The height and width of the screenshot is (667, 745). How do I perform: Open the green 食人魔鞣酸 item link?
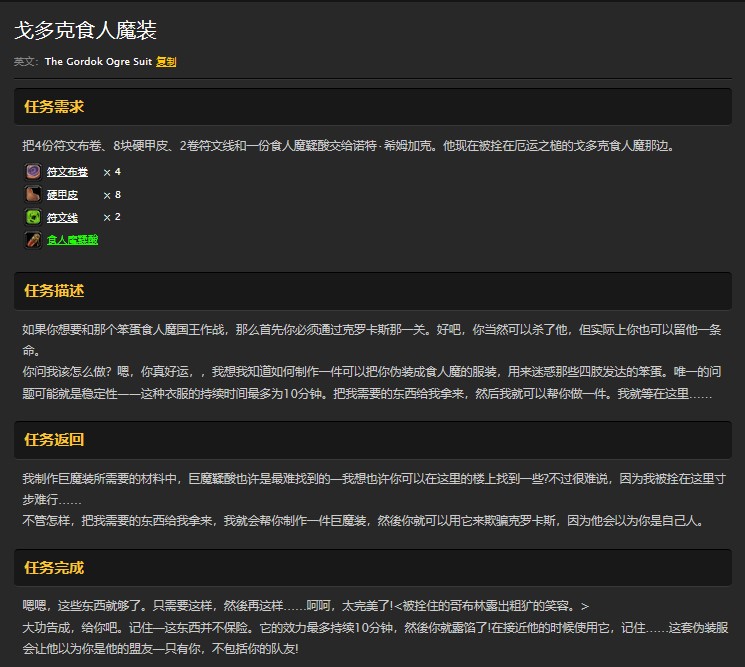pyautogui.click(x=72, y=240)
